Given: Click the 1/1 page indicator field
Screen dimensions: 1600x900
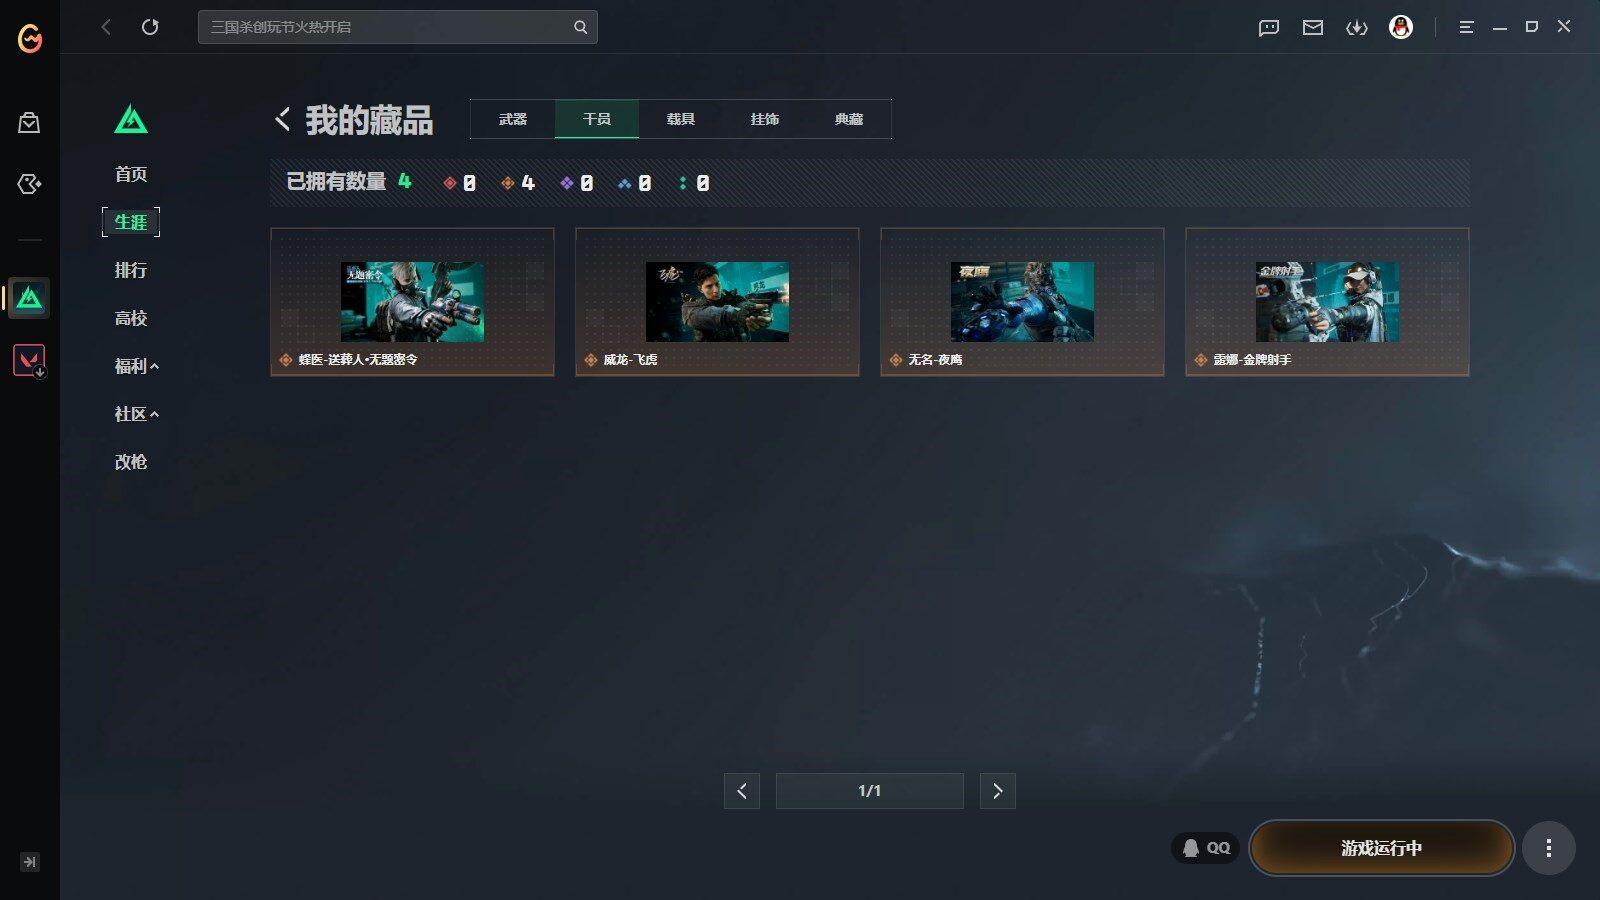Looking at the screenshot, I should click(870, 791).
